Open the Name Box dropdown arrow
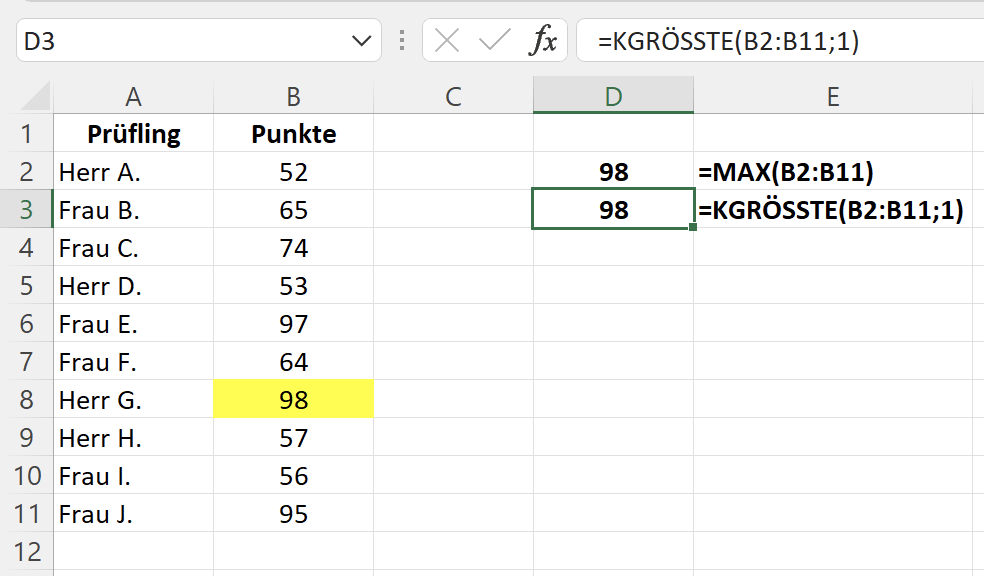 [360, 41]
